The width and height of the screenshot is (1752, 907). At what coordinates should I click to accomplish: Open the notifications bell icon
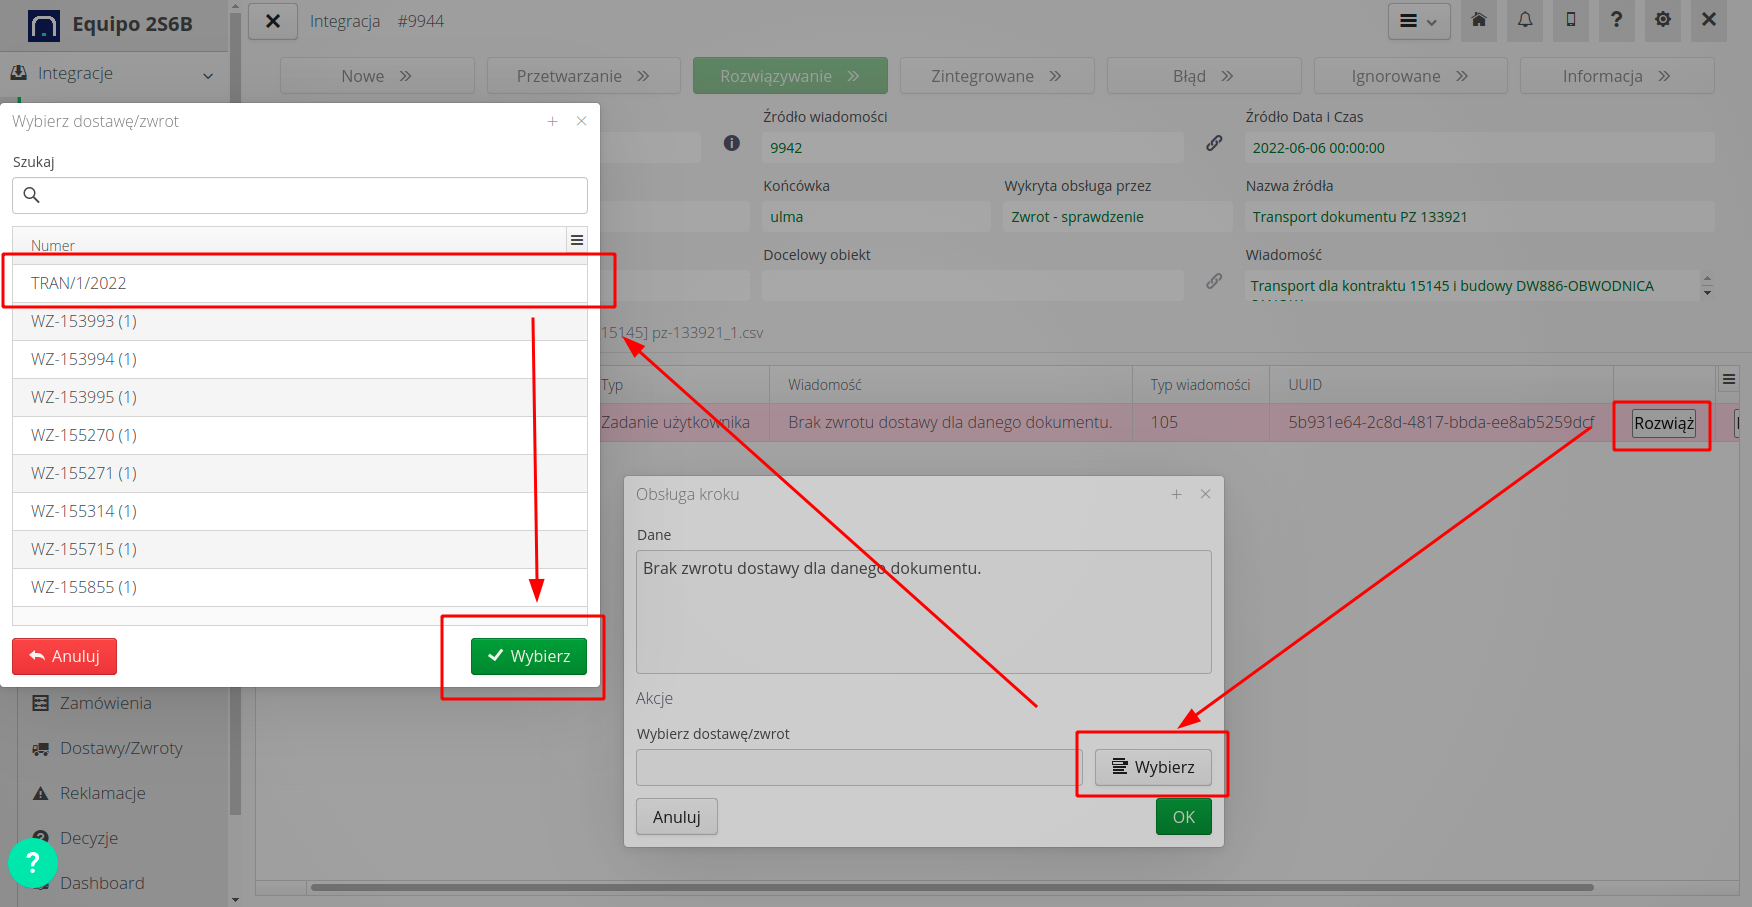point(1524,21)
